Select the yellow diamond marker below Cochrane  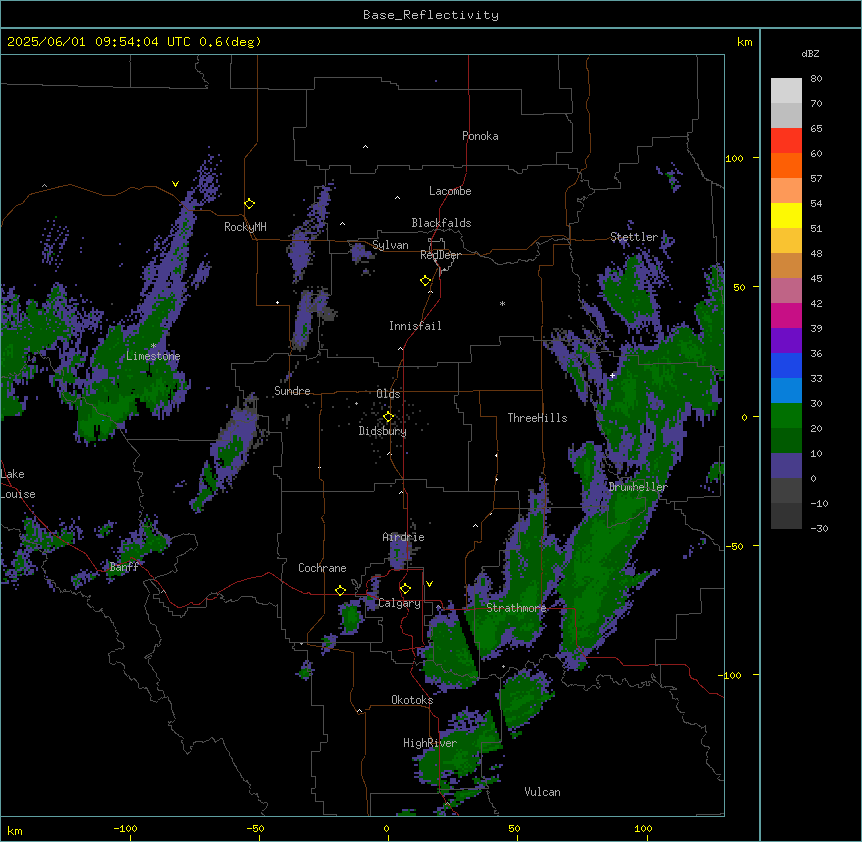[x=340, y=590]
